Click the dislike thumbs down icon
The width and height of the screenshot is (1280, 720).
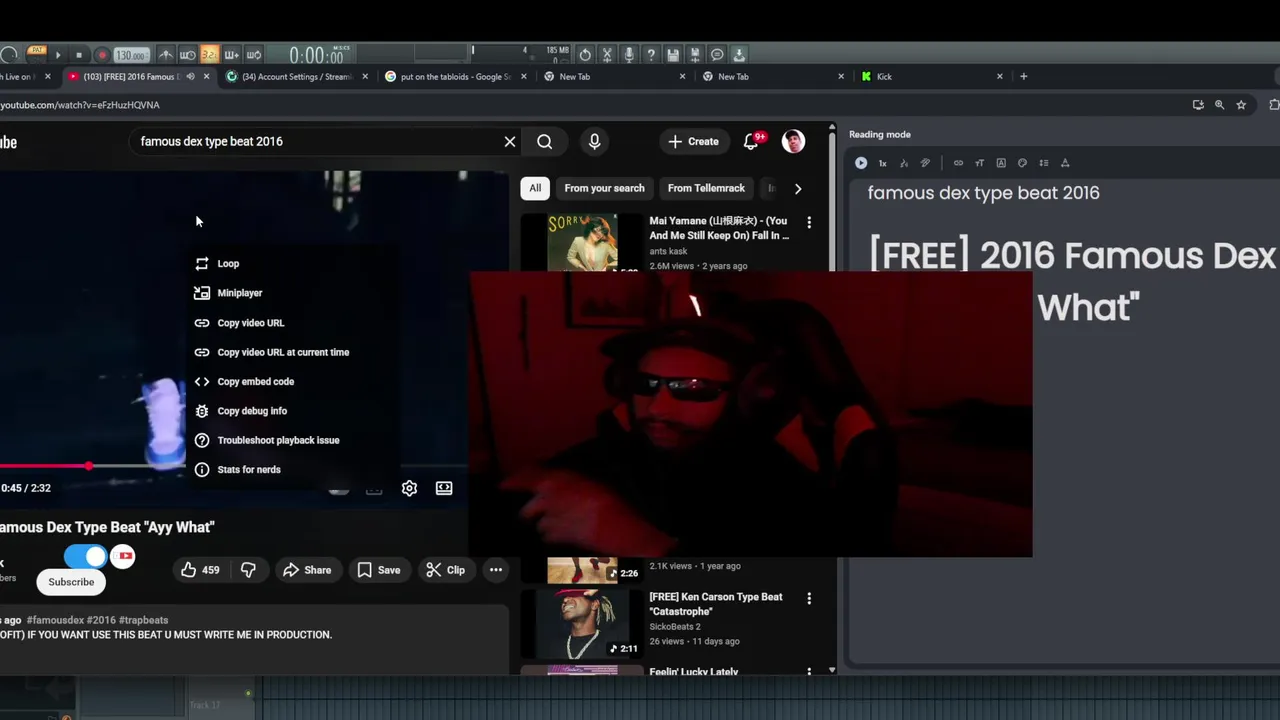click(248, 570)
